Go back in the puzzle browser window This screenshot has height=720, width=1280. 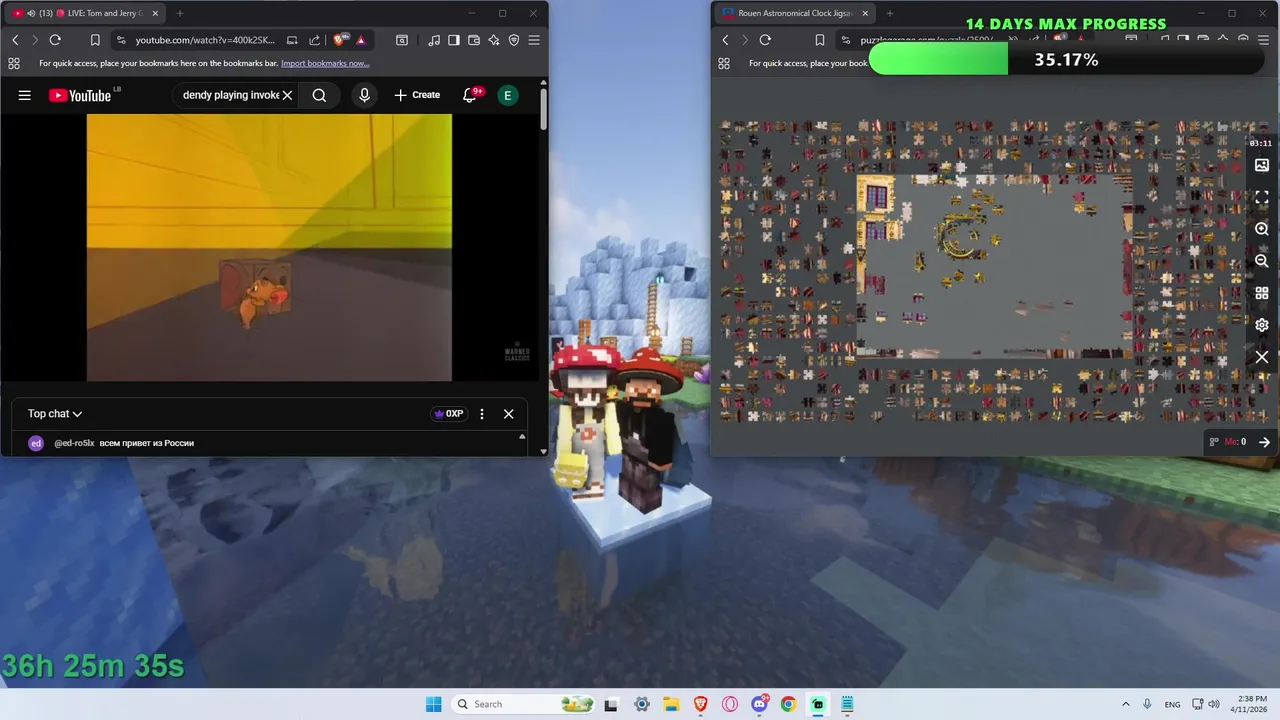725,40
